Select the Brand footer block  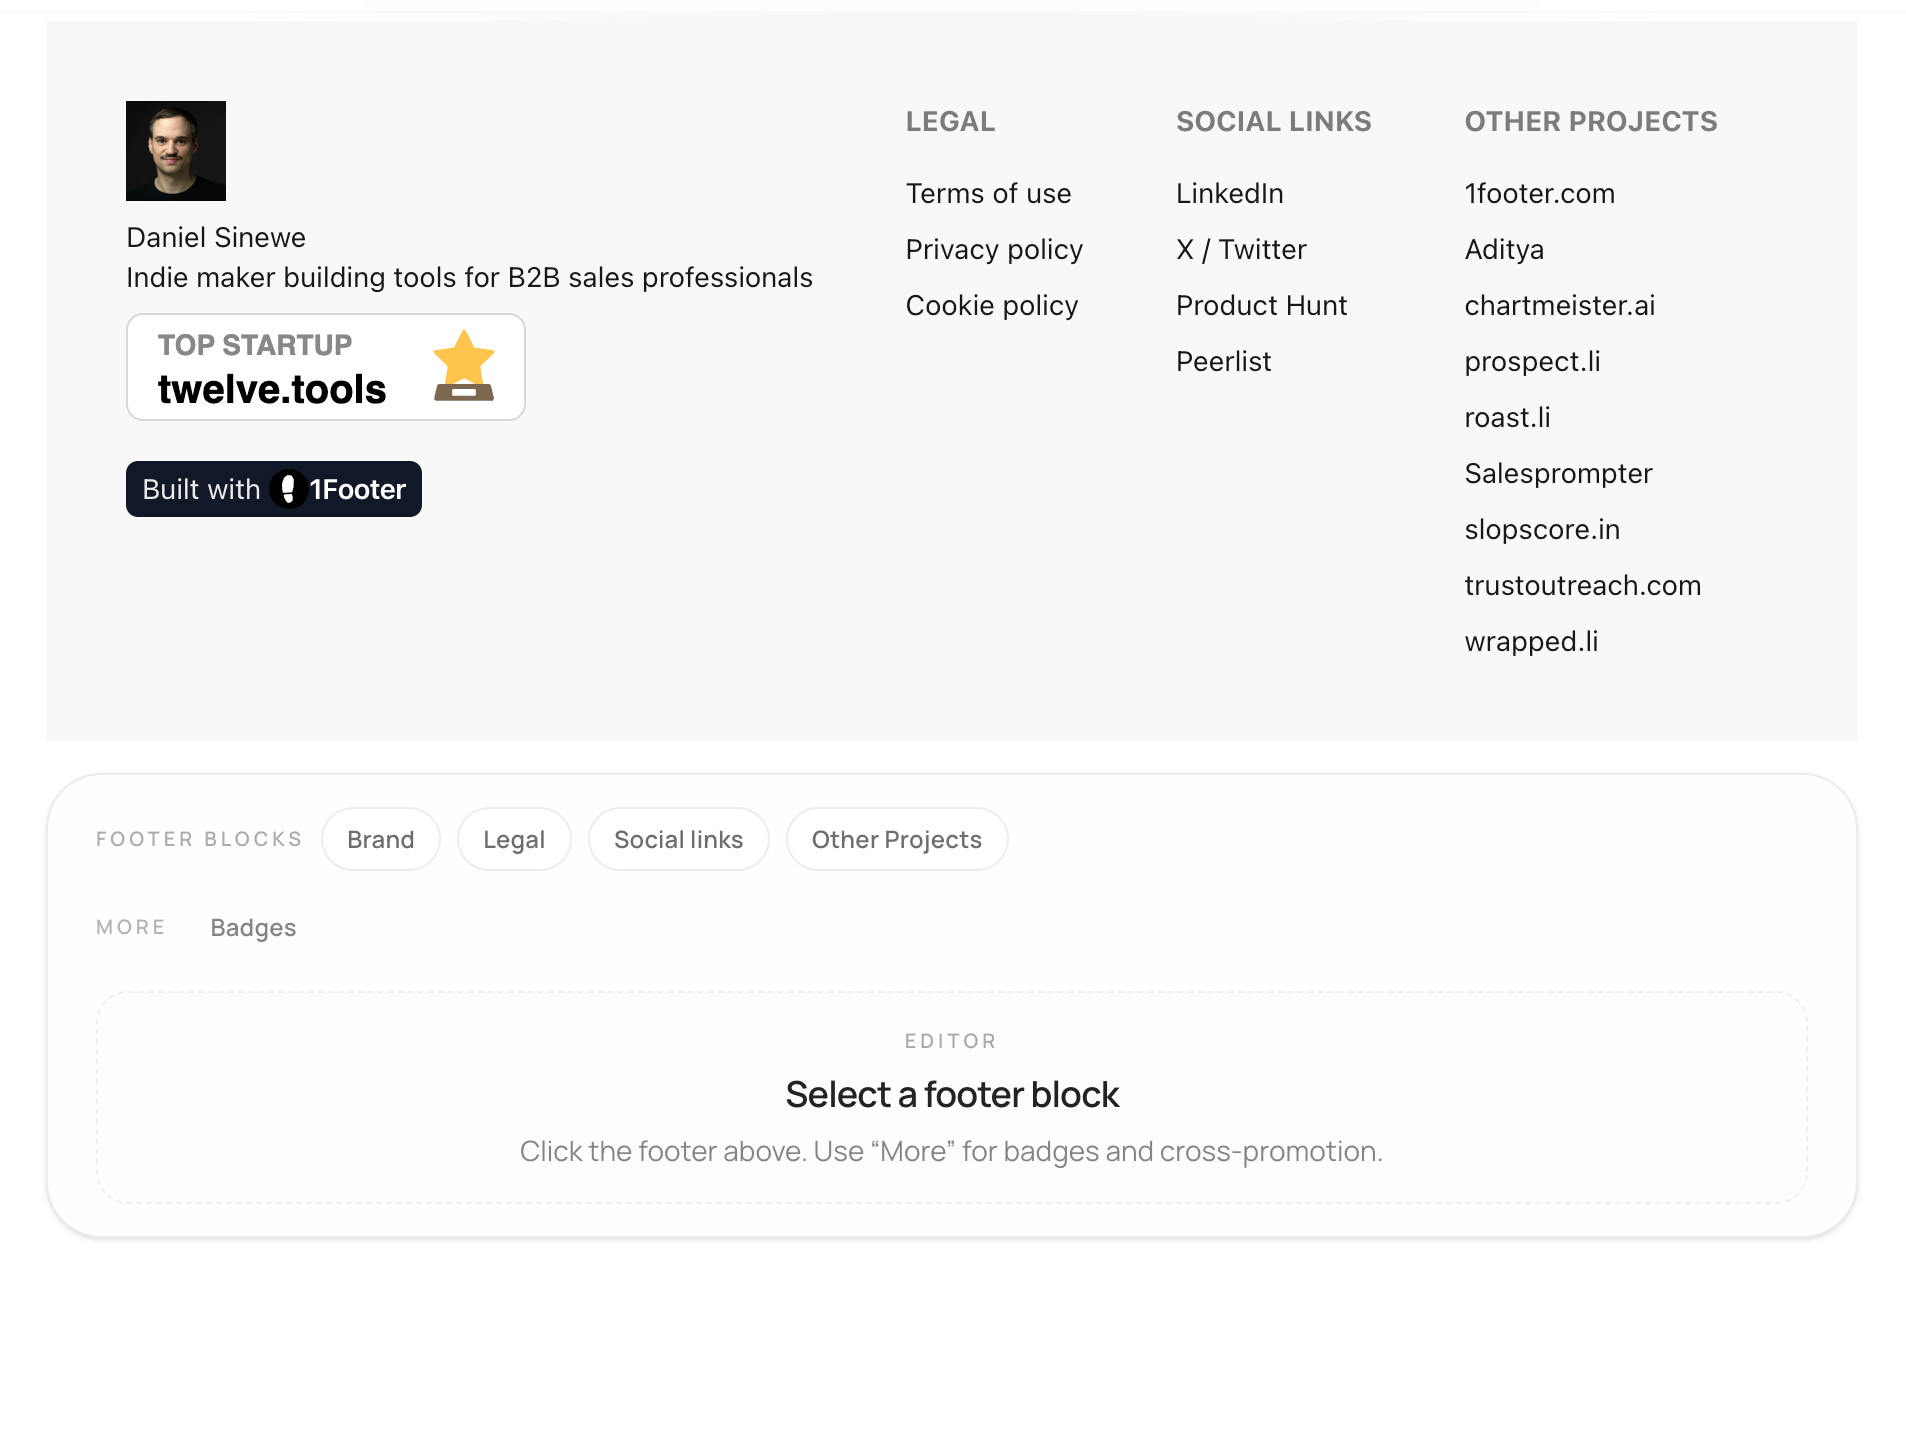[x=381, y=839]
